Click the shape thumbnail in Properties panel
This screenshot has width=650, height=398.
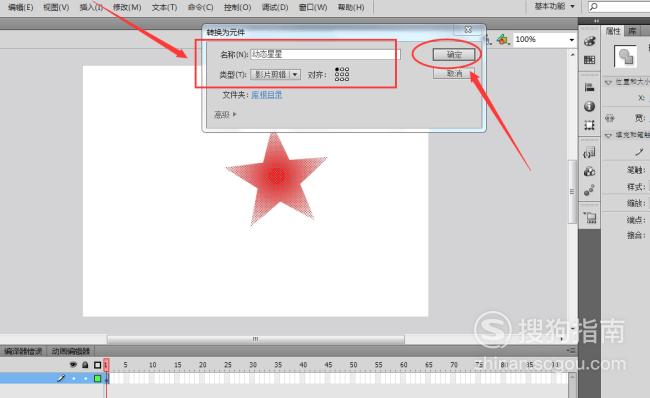625,56
